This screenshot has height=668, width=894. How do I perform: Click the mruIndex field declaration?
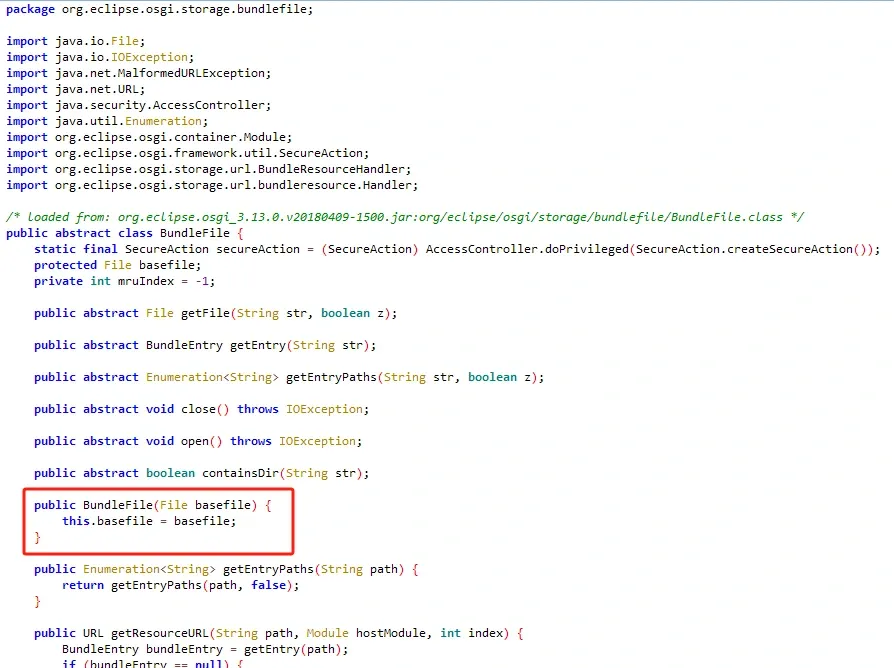(x=124, y=281)
